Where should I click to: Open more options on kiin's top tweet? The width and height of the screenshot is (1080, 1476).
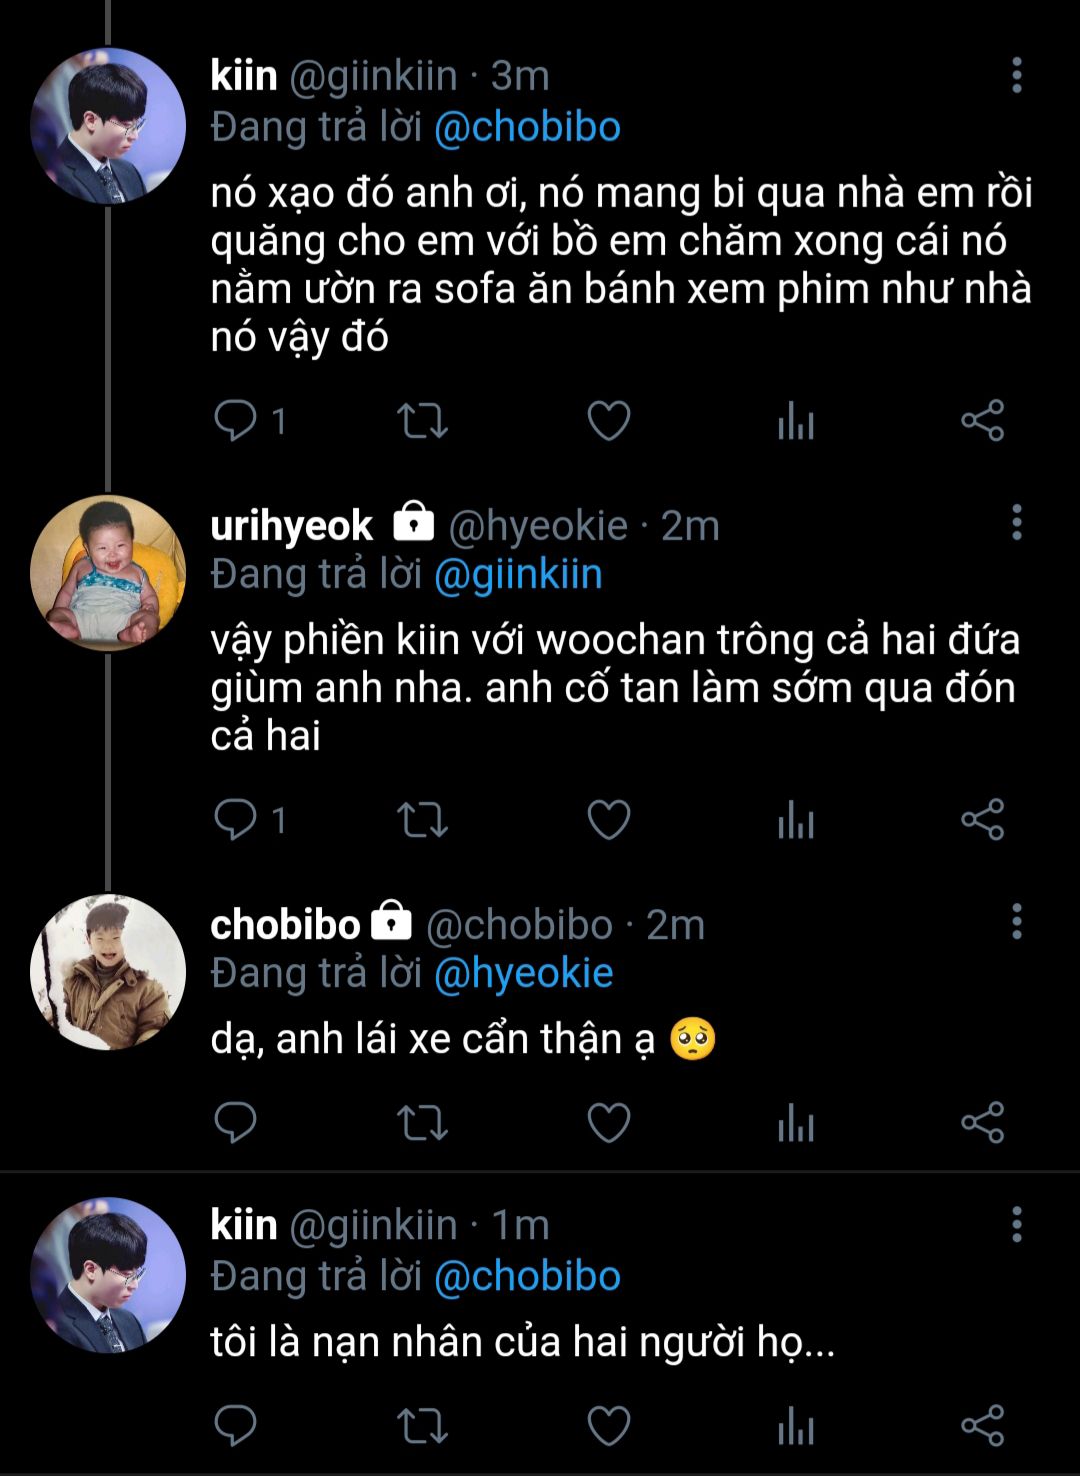point(1016,76)
